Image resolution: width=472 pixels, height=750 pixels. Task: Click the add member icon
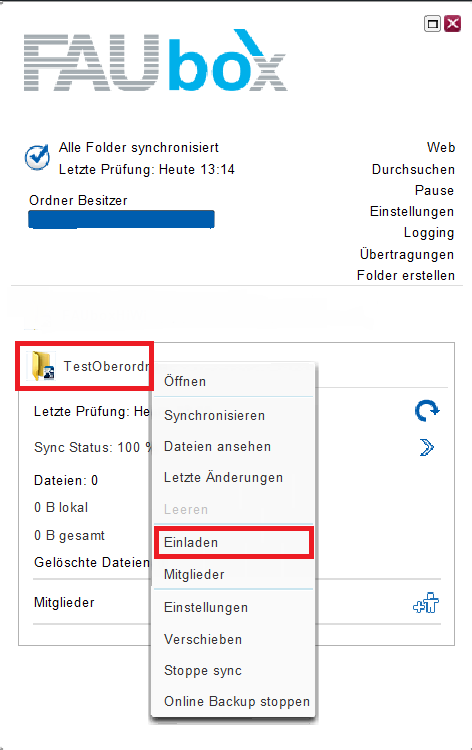pos(426,603)
